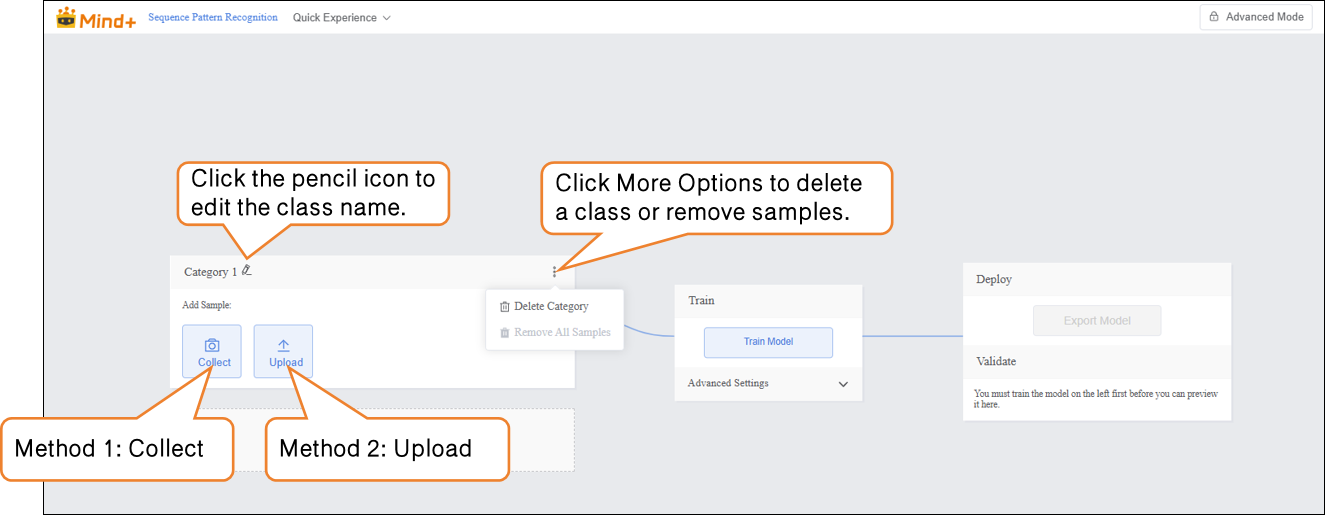Open the Quick Experience dropdown
This screenshot has height=515, width=1325.
[341, 18]
